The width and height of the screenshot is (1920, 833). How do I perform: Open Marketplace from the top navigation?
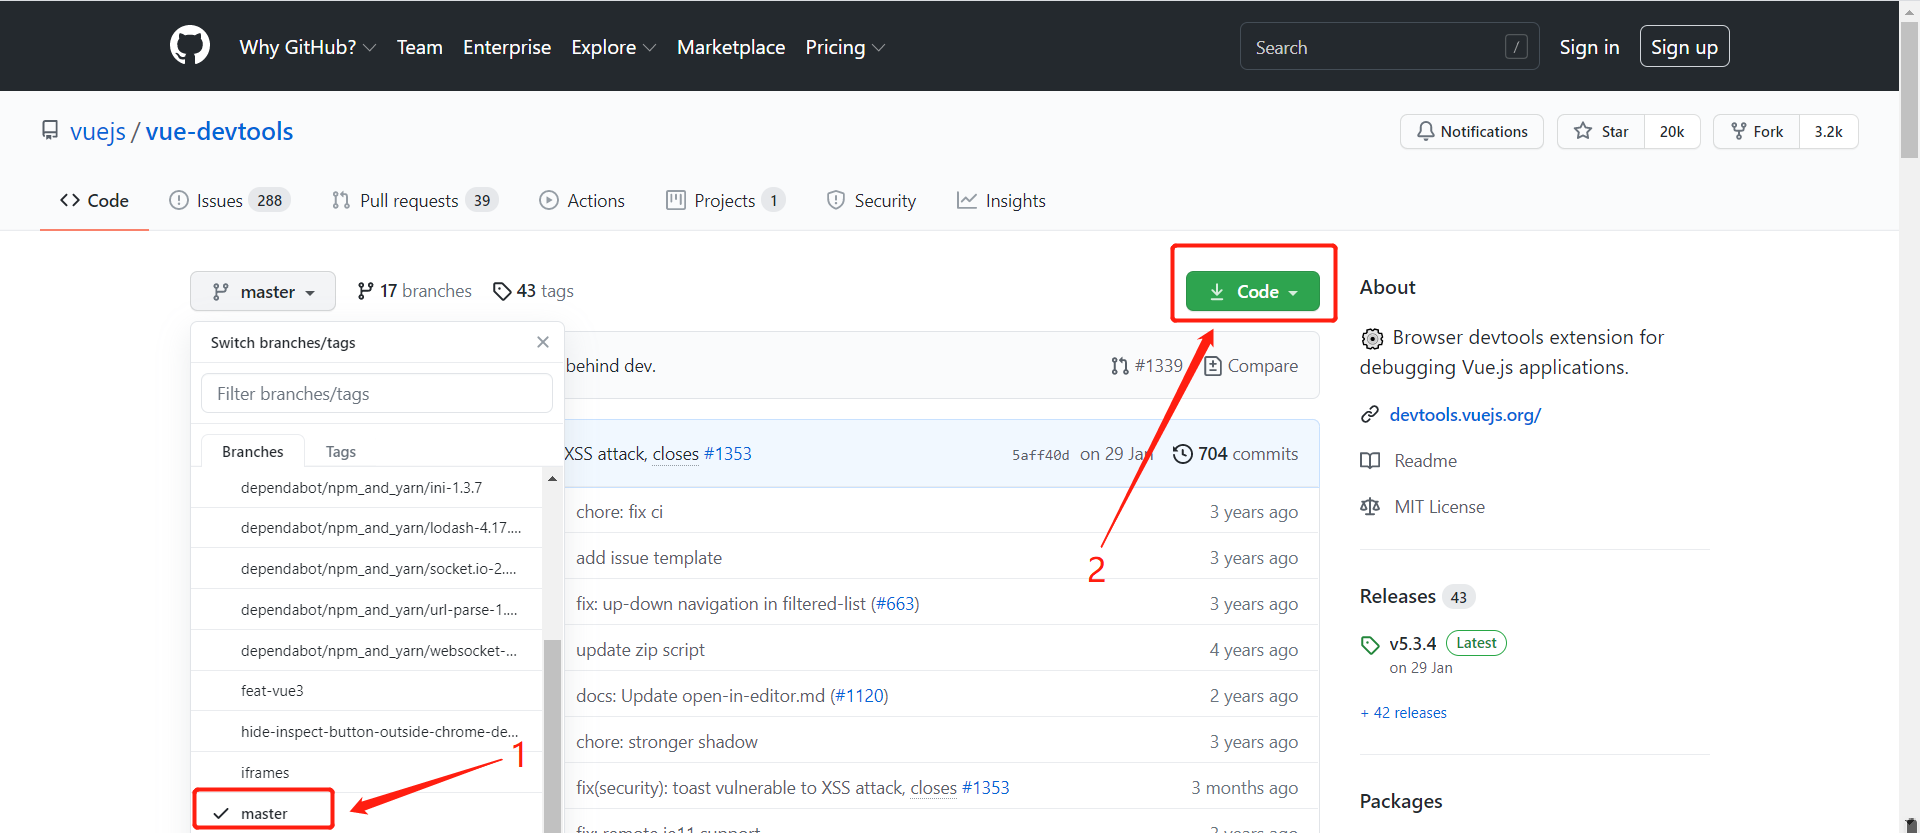click(x=731, y=47)
